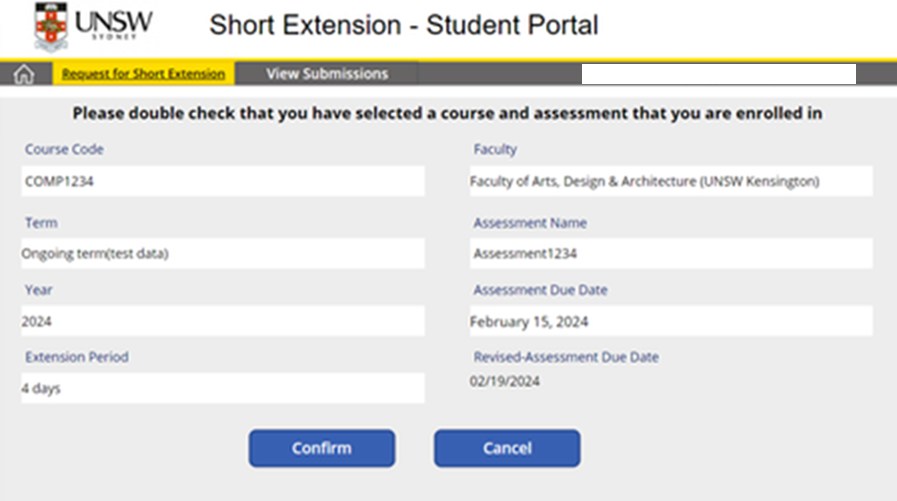897x501 pixels.
Task: Click the Term field Ongoing term
Action: tap(222, 254)
